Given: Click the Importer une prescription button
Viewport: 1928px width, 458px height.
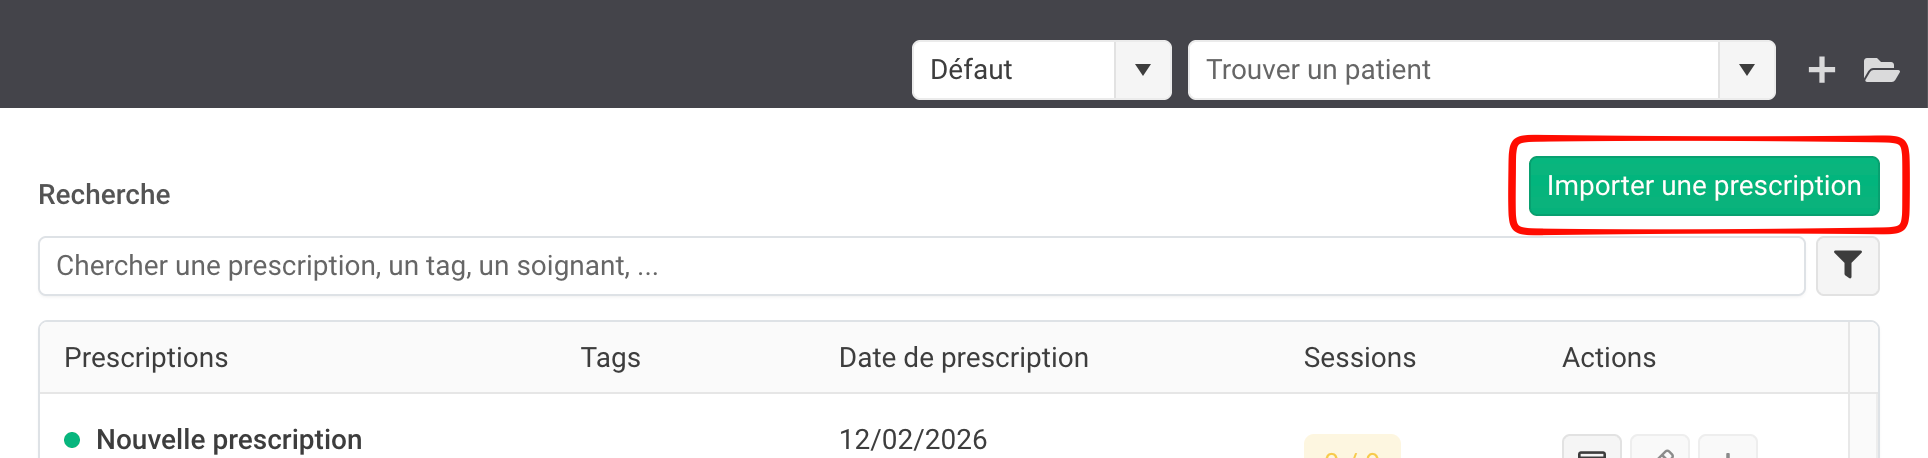Looking at the screenshot, I should (x=1703, y=186).
